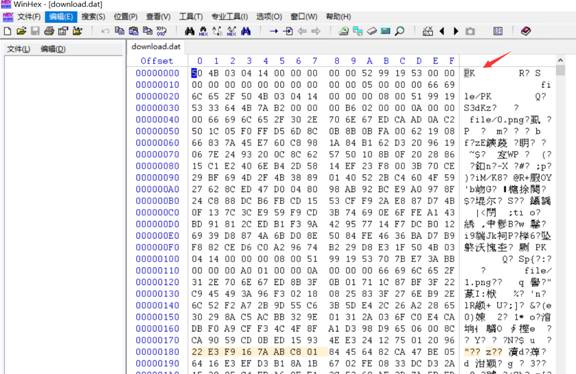Print using the printer toolbar icon

[x=49, y=31]
